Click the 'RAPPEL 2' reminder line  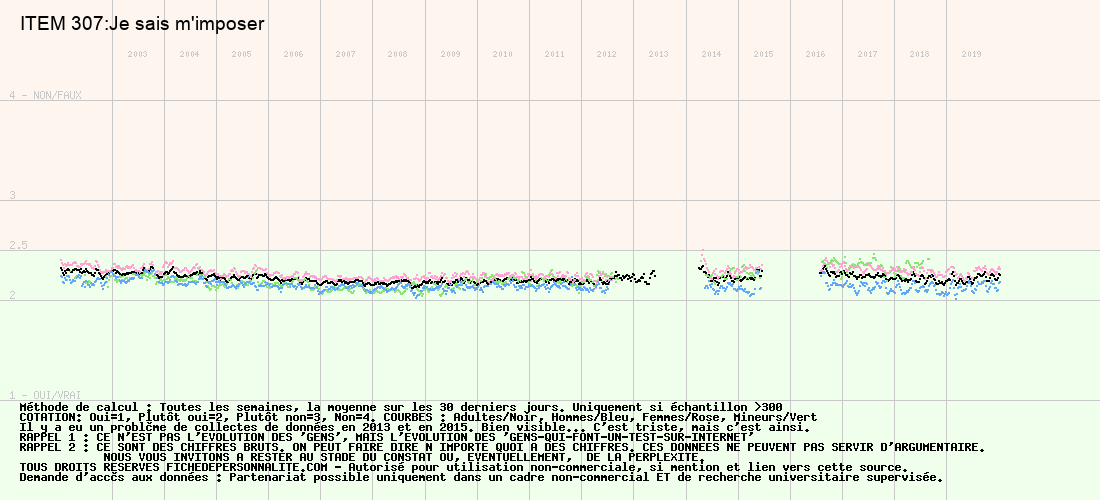pos(502,447)
